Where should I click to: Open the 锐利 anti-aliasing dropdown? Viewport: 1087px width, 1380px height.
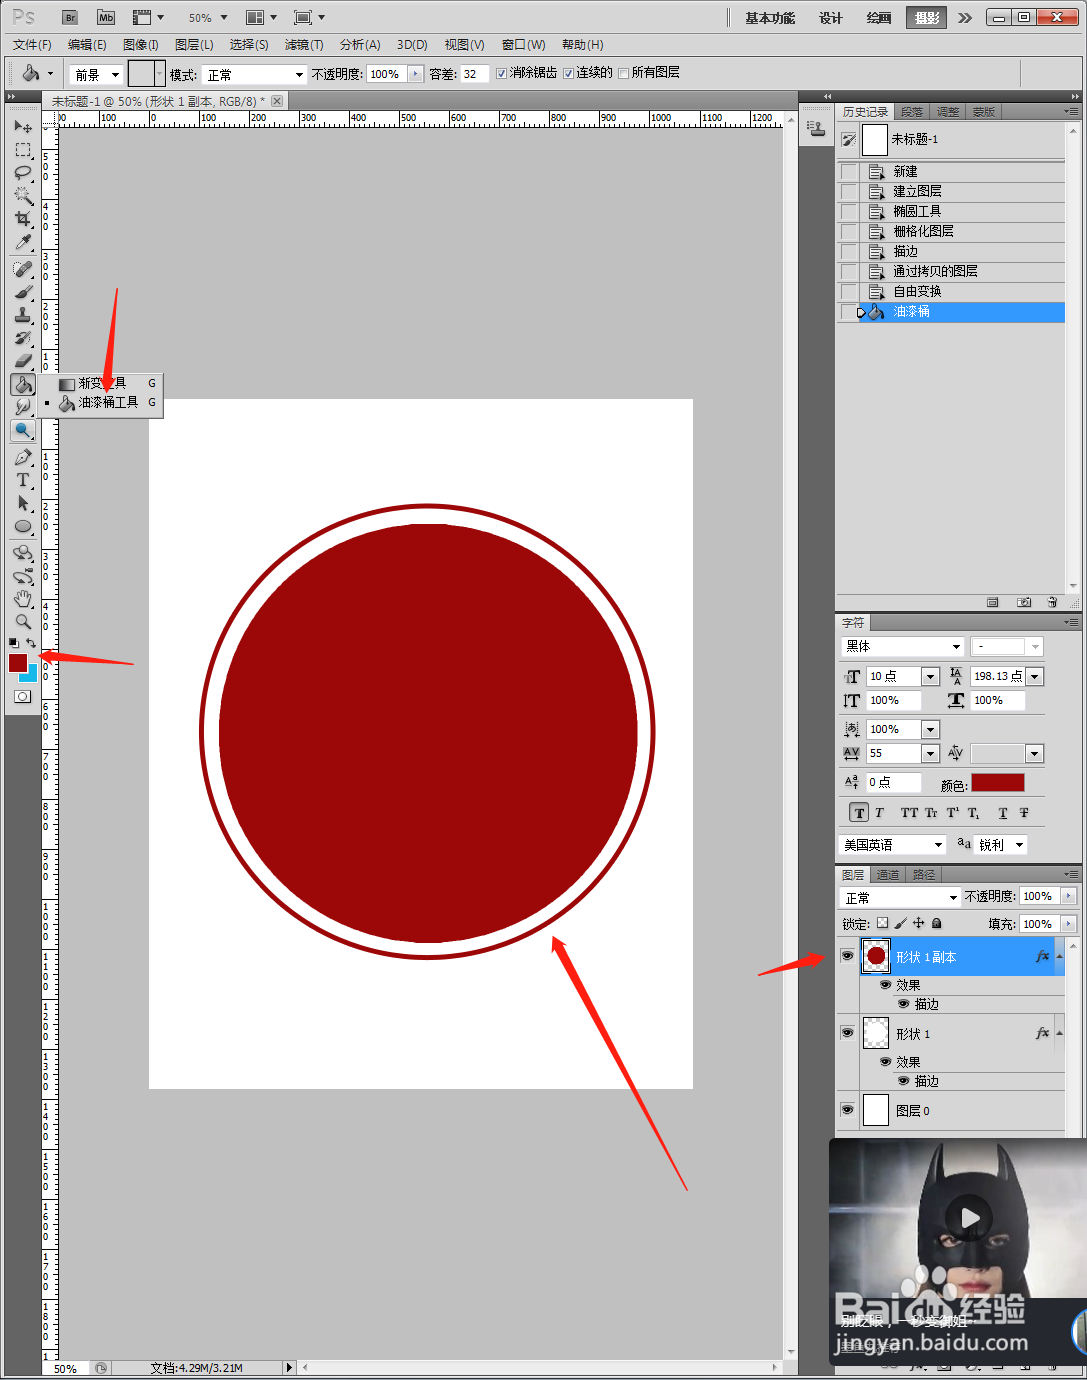coord(1002,845)
